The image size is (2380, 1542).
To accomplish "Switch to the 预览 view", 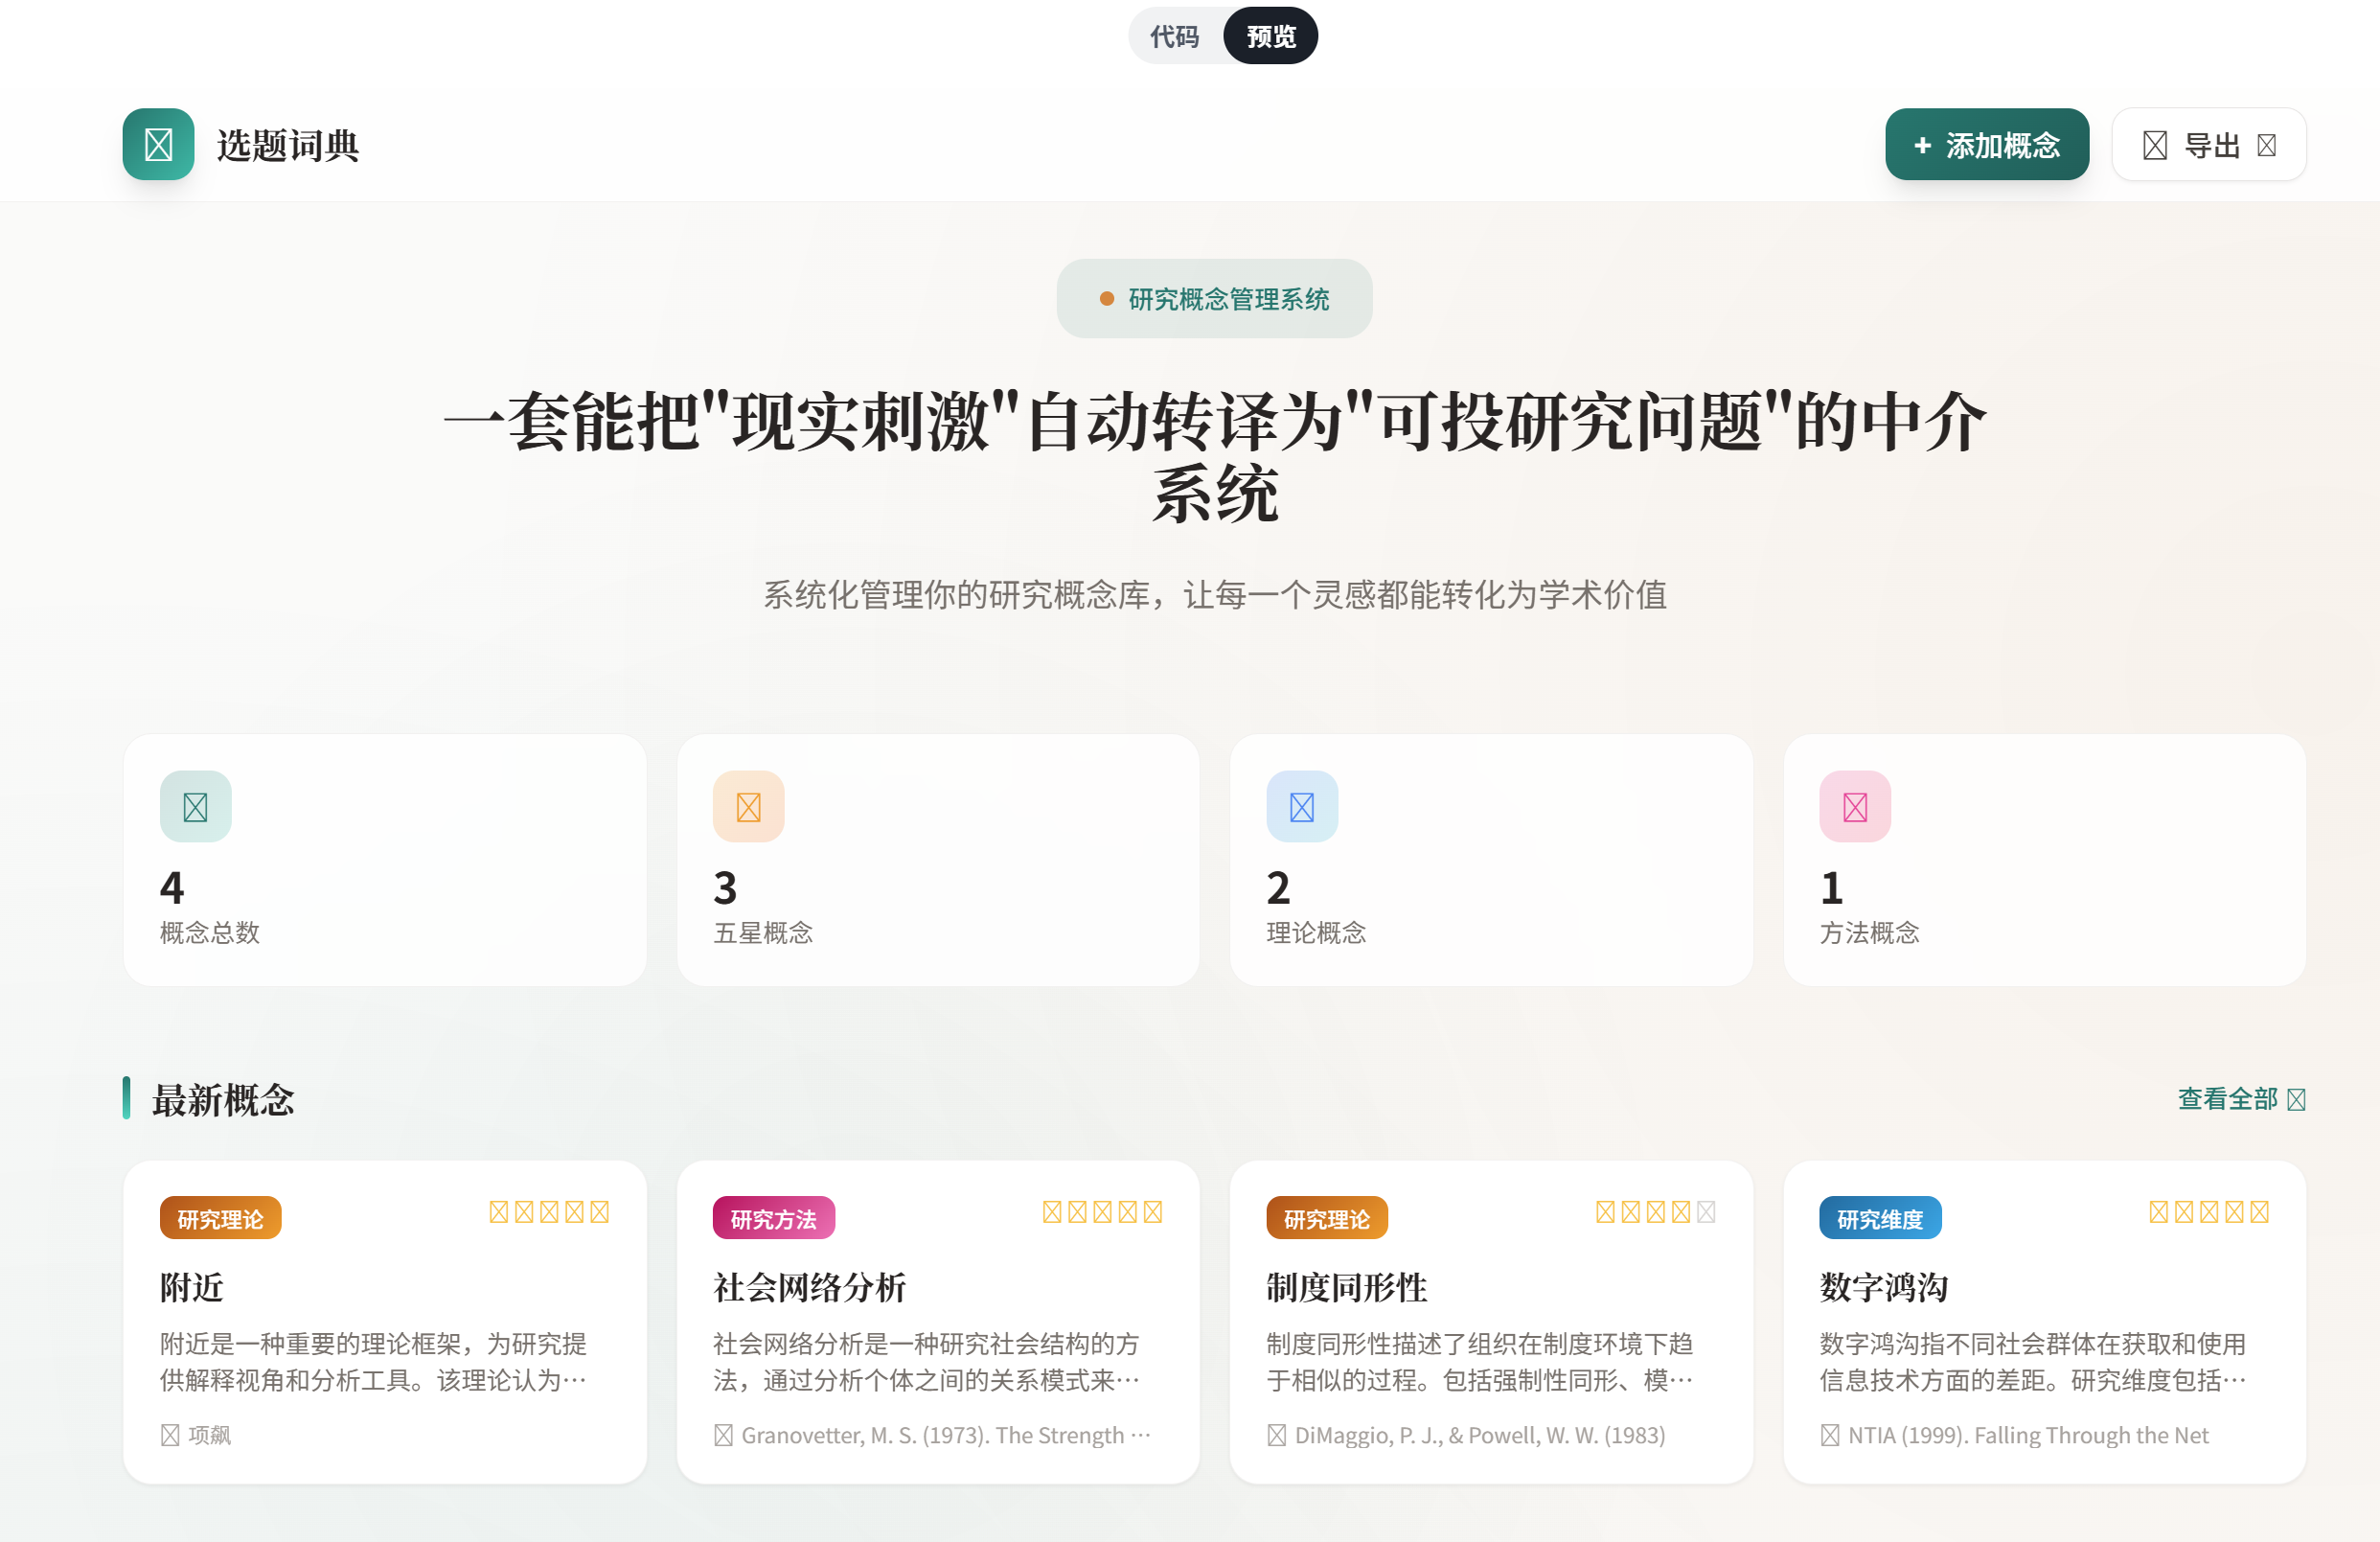I will [x=1270, y=37].
